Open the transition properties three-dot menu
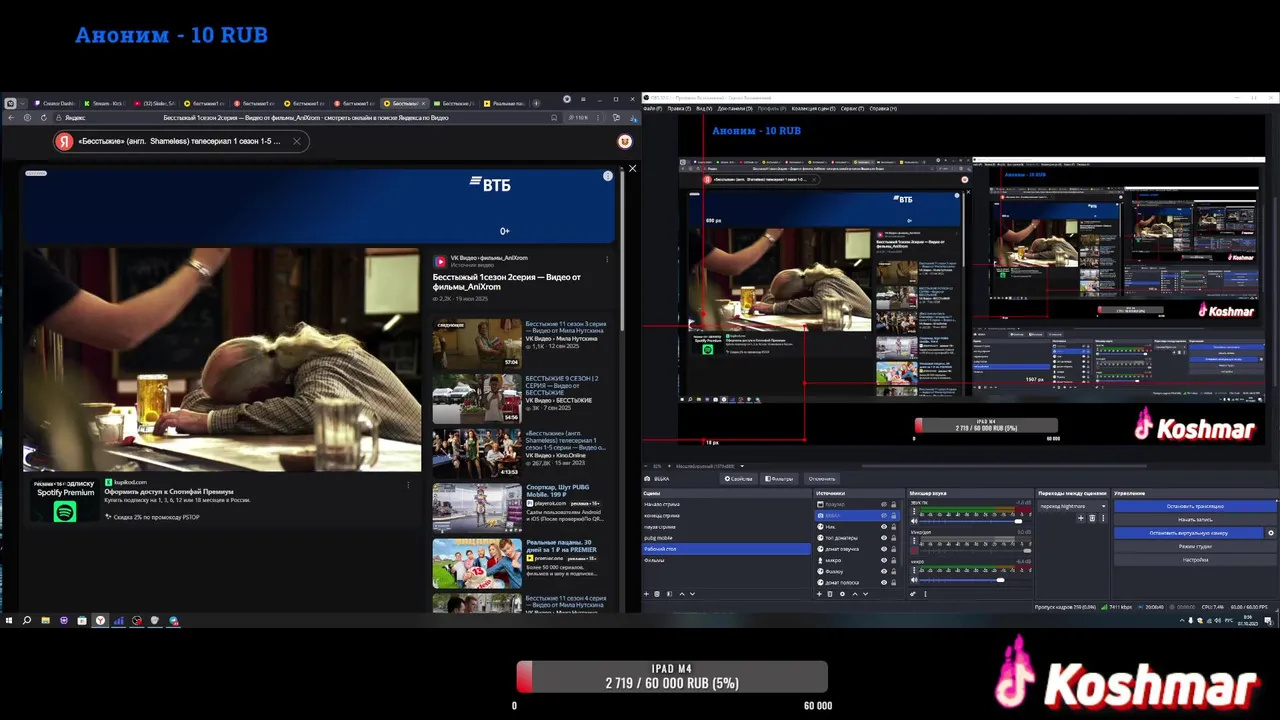This screenshot has width=1280, height=720. [1103, 518]
